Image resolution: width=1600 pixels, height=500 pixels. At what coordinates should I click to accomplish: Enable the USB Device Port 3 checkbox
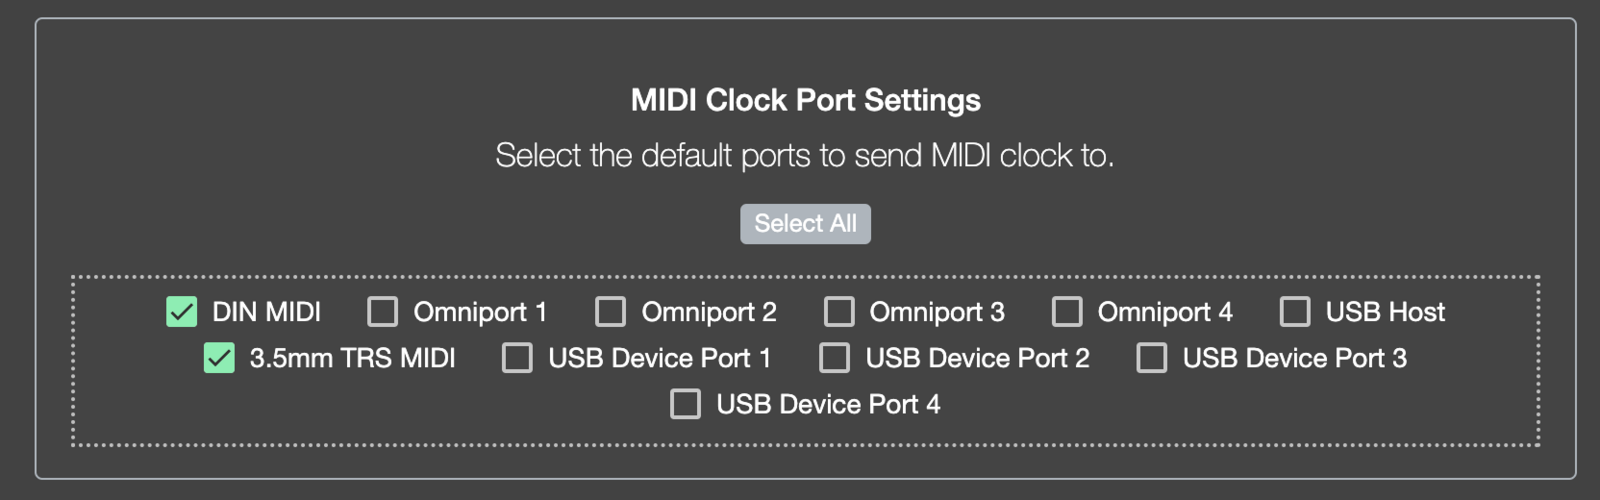coord(1152,358)
